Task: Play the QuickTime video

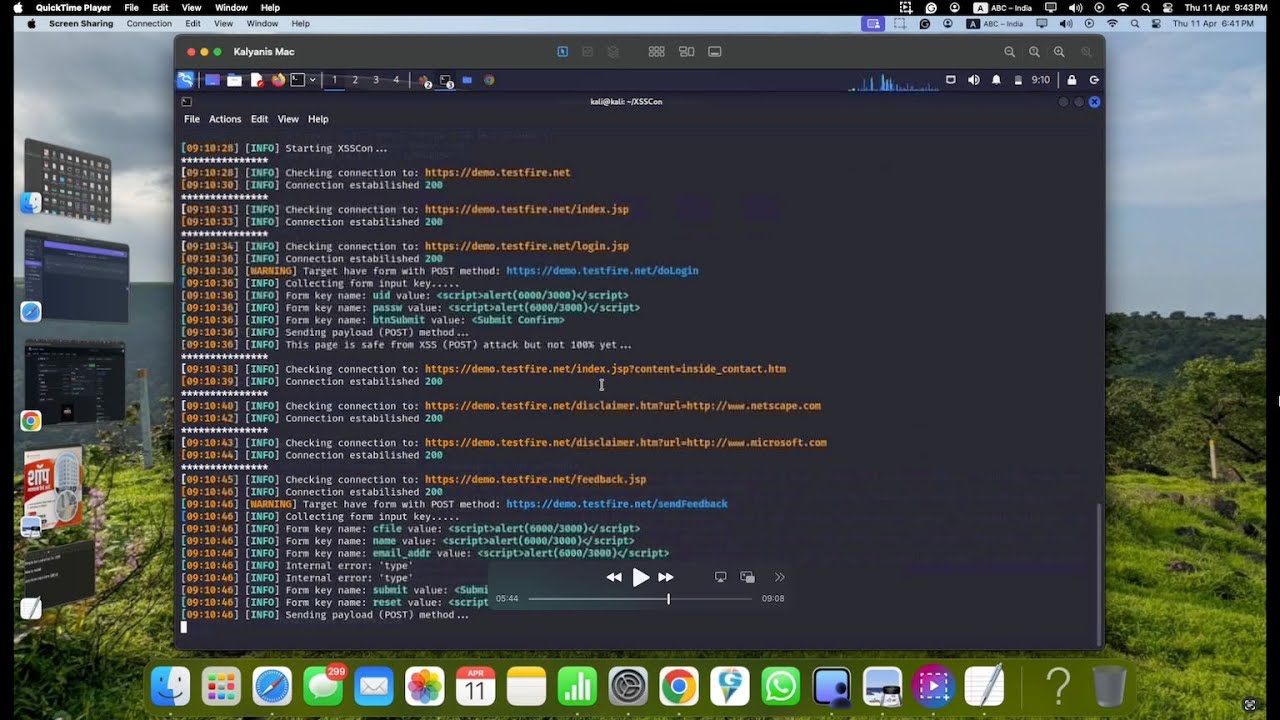Action: point(640,577)
